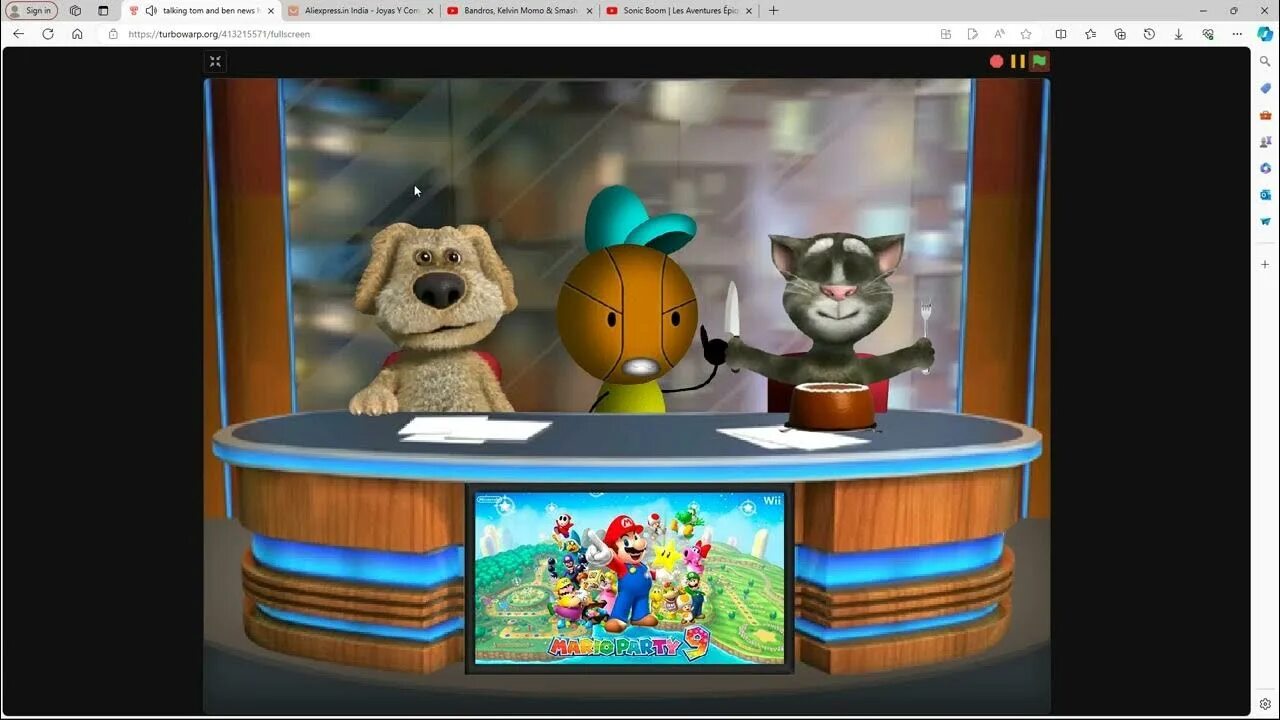Image resolution: width=1280 pixels, height=720 pixels.
Task: Add new app to sidebar
Action: [1265, 265]
